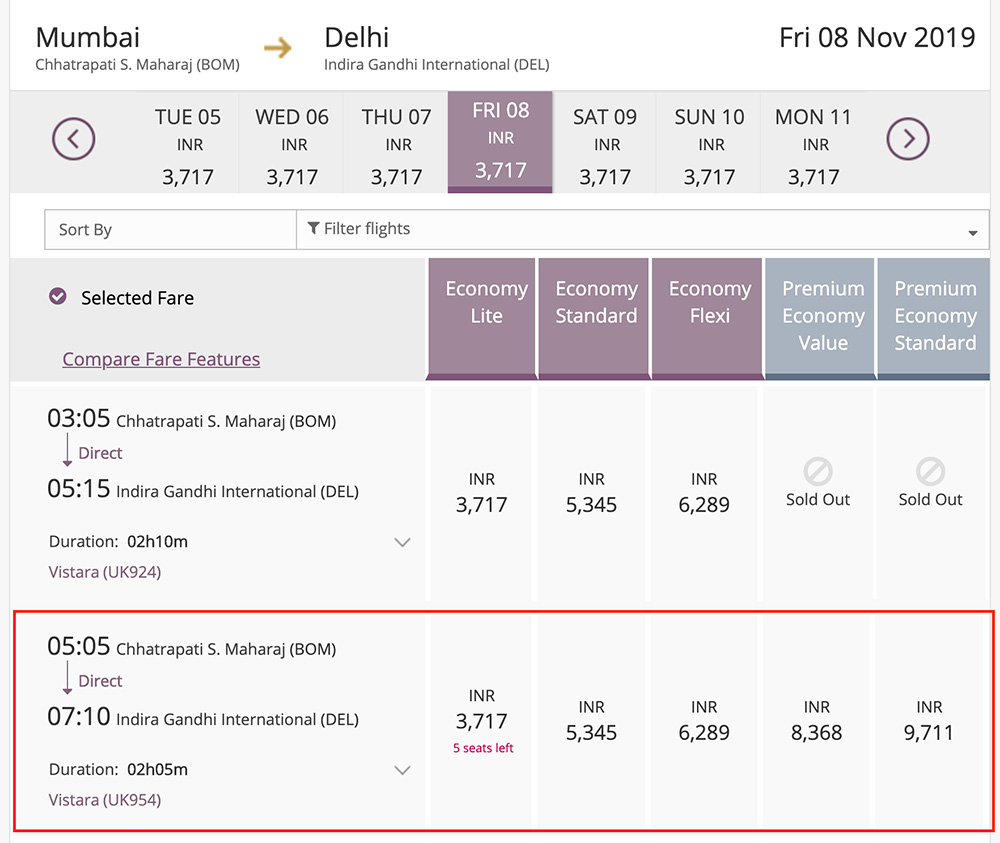Expand details of the 03:05 flight

point(402,542)
